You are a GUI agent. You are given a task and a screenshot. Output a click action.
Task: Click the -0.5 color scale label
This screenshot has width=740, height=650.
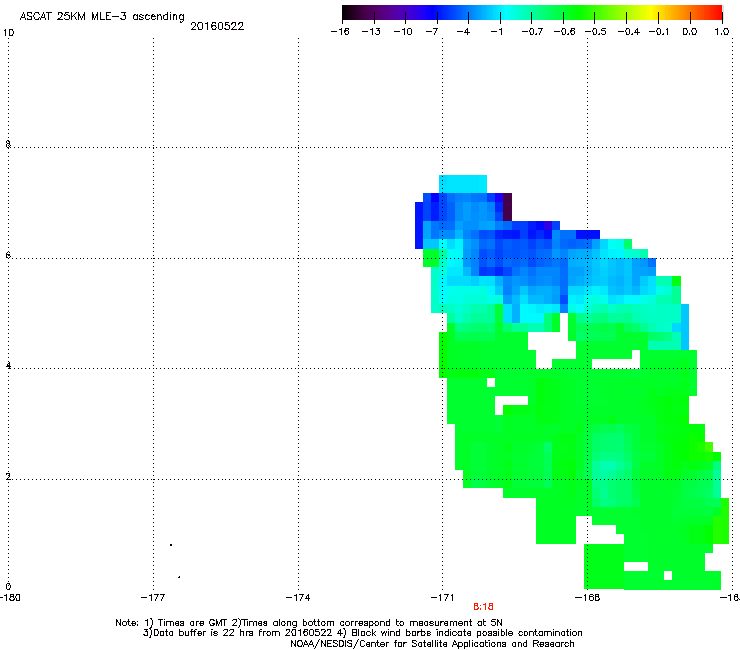596,32
